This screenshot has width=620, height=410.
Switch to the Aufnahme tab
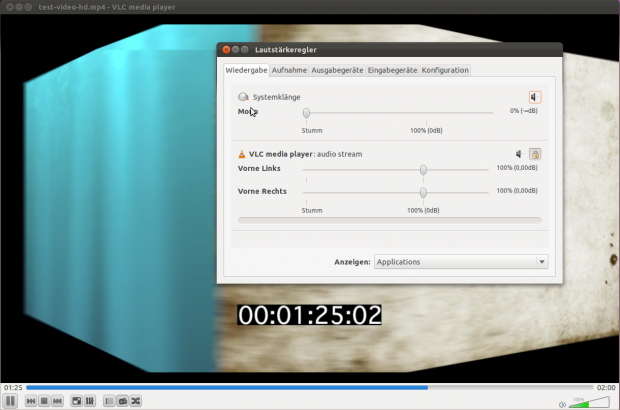coord(289,70)
